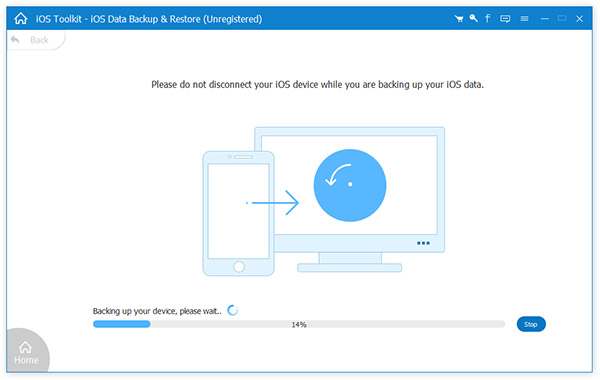600x380 pixels.
Task: Click the phone illustration
Action: [x=238, y=214]
